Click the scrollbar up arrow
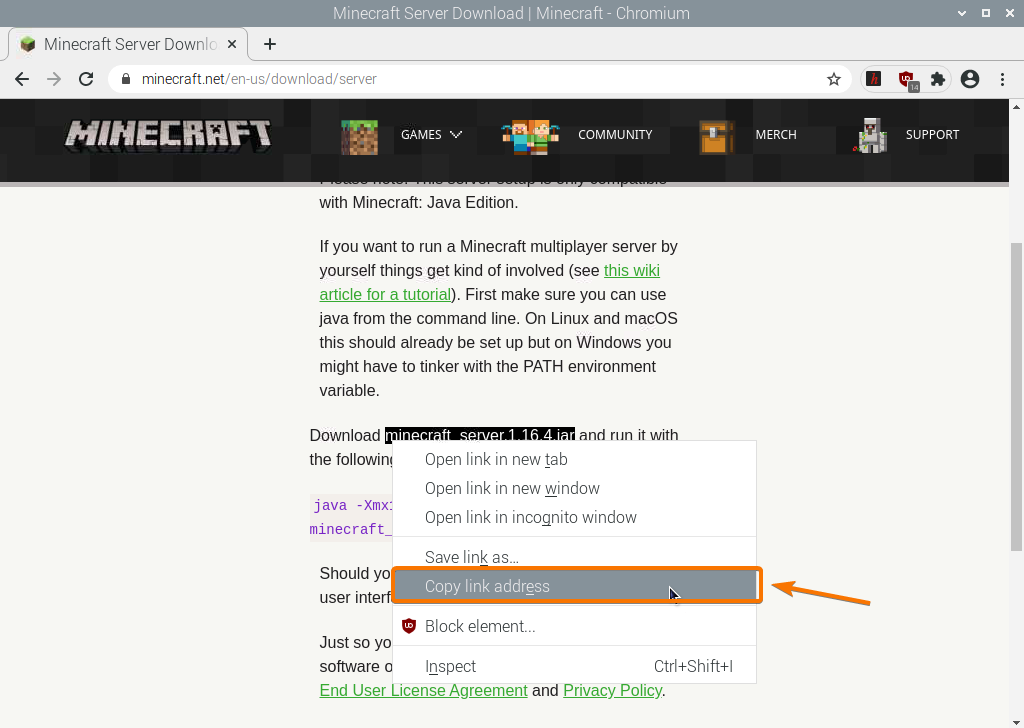 [x=1016, y=107]
